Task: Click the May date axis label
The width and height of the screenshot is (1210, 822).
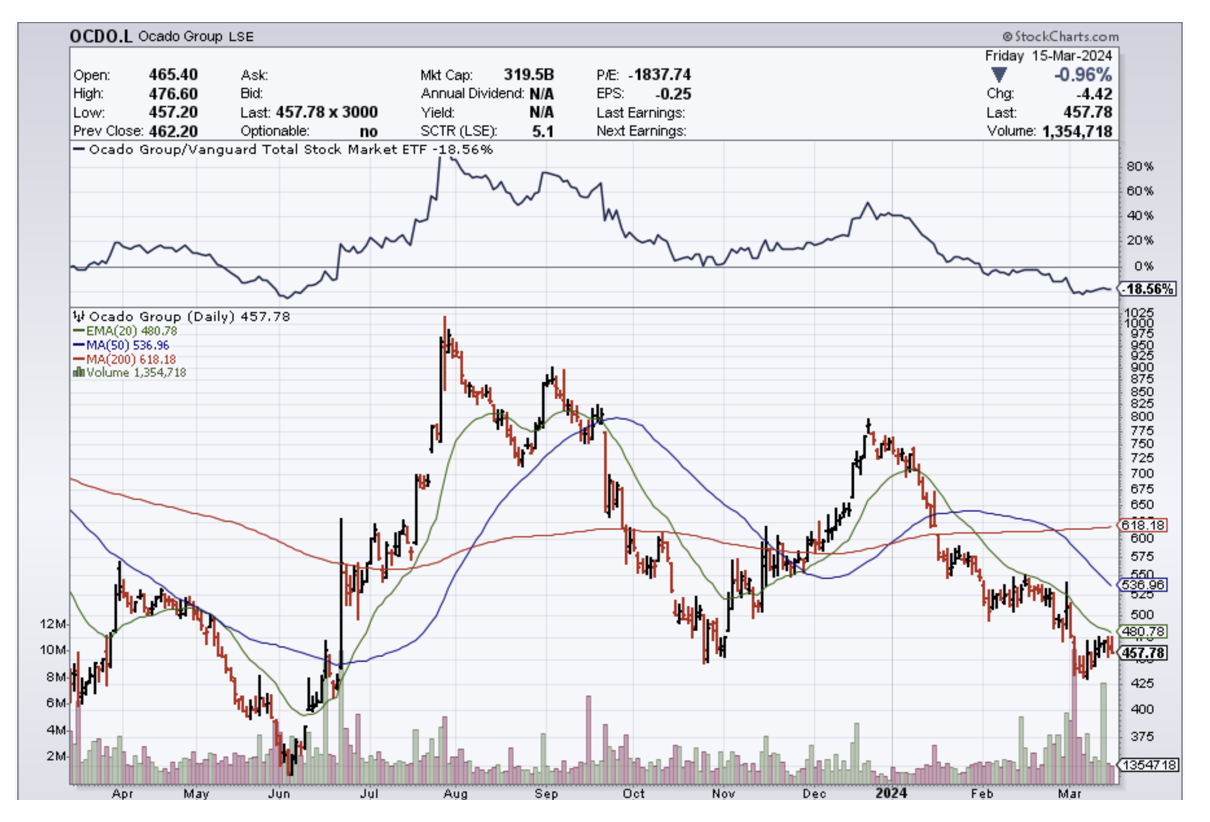Action: tap(197, 793)
